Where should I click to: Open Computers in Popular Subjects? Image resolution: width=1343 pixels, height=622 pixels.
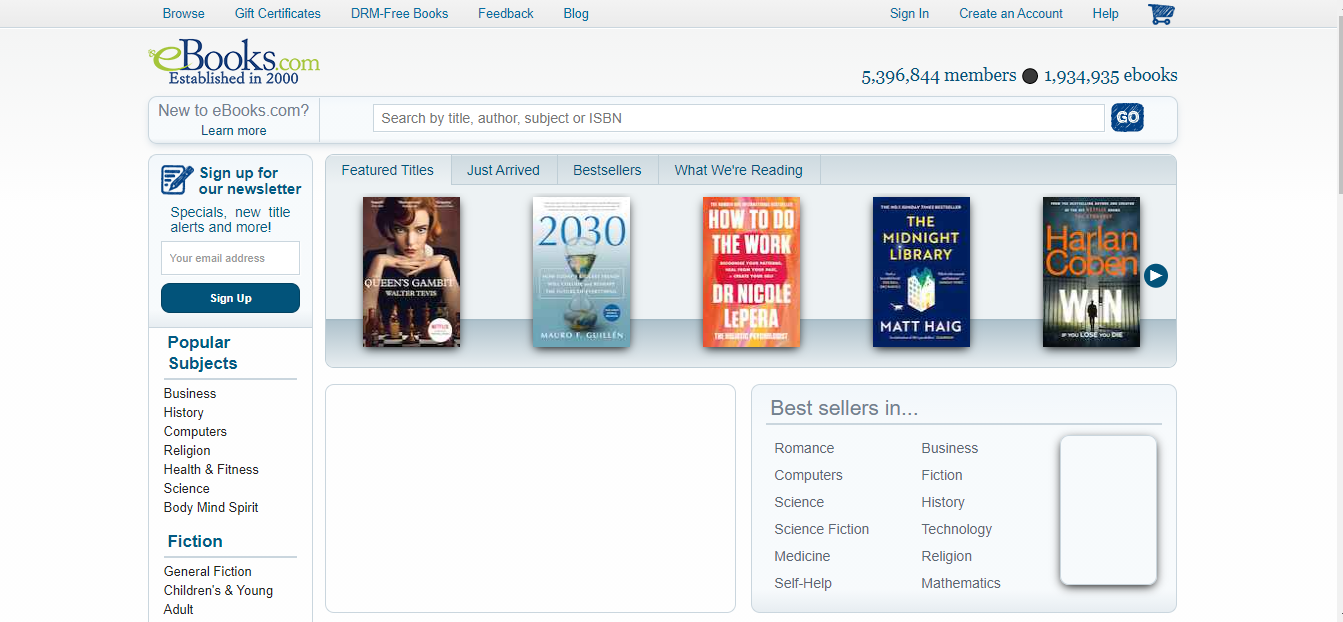tap(195, 431)
